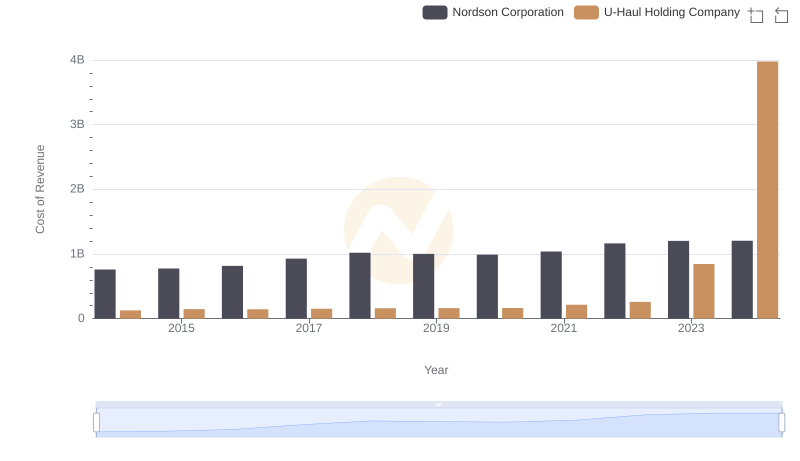Grab the left handle of the zoom slider
The image size is (800, 461).
(96, 423)
